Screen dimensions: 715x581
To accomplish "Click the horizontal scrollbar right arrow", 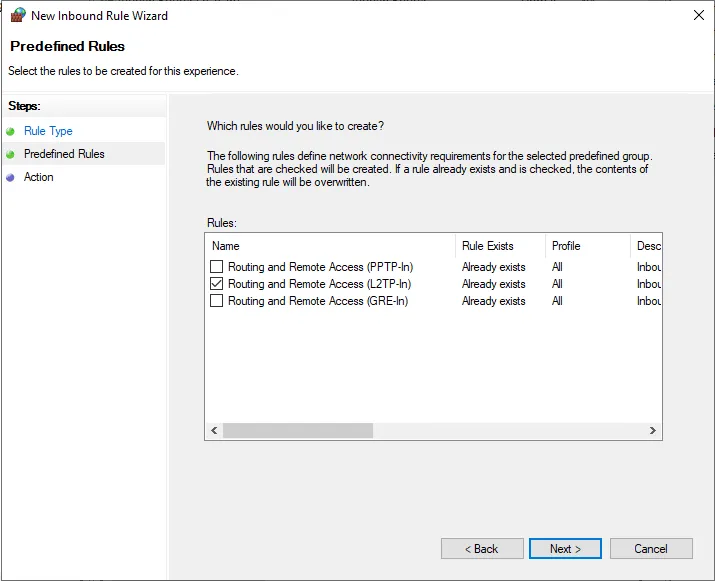I will coord(652,430).
